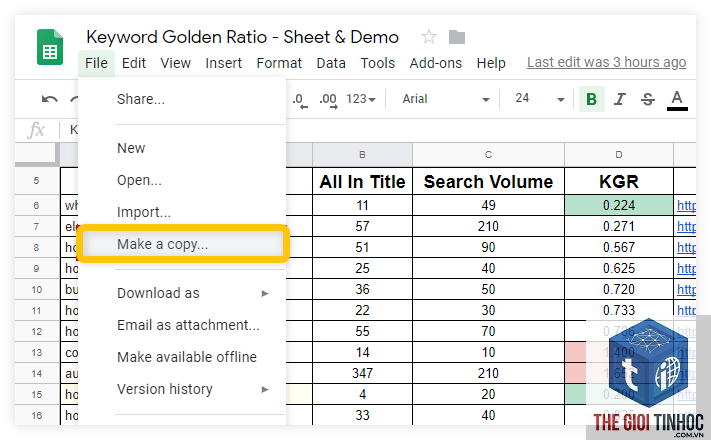Viewport: 711px width, 440px height.
Task: Select row 16 header
Action: 37,415
